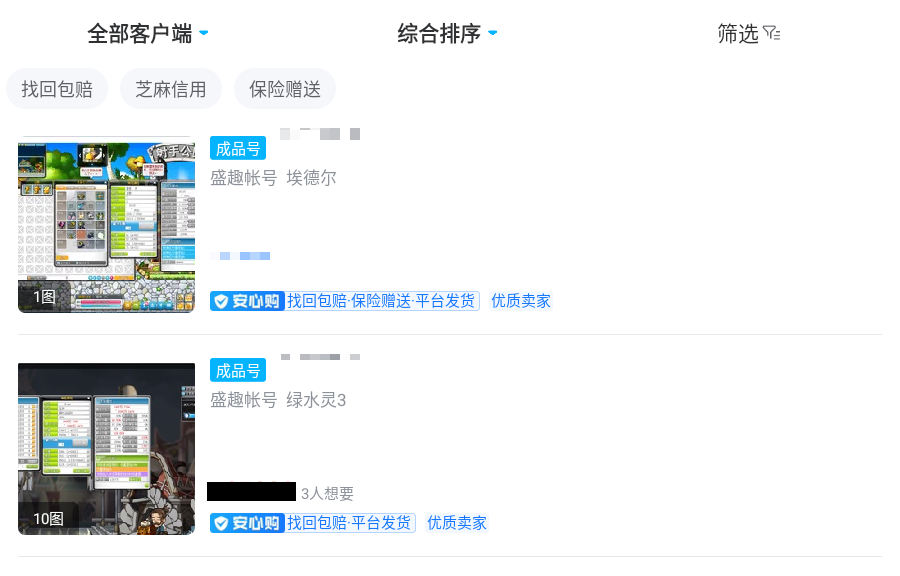900x576 pixels.
Task: Click 成品号 tag on the first listing
Action: 238,149
